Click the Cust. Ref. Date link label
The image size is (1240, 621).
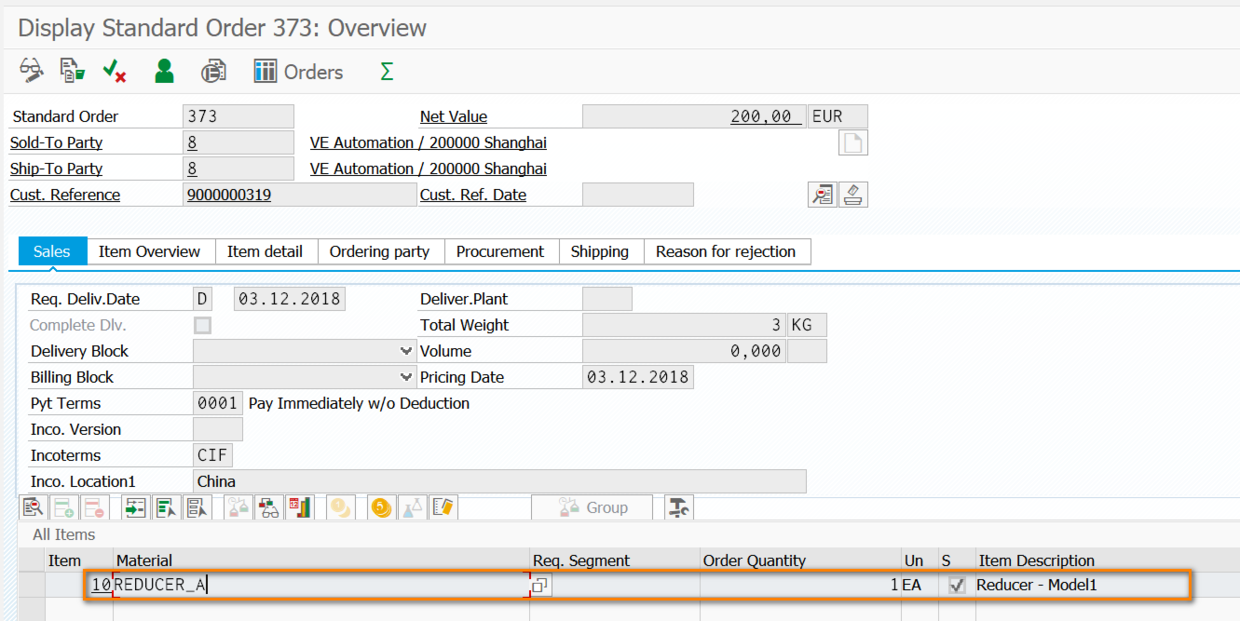click(473, 195)
